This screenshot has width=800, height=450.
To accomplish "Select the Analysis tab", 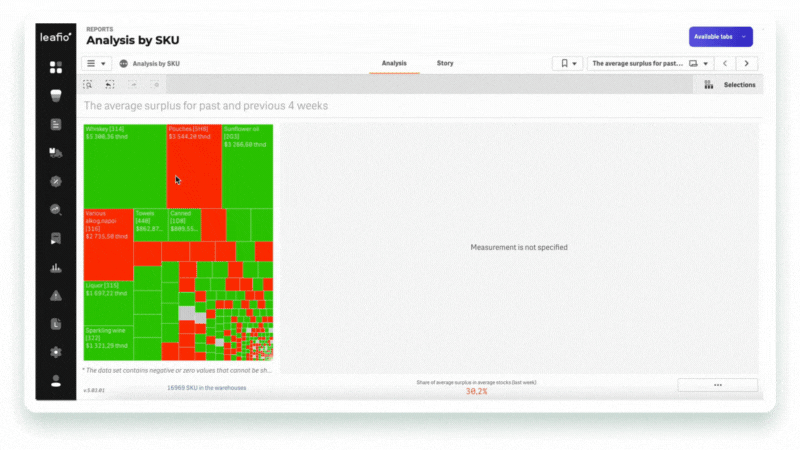I will (394, 63).
